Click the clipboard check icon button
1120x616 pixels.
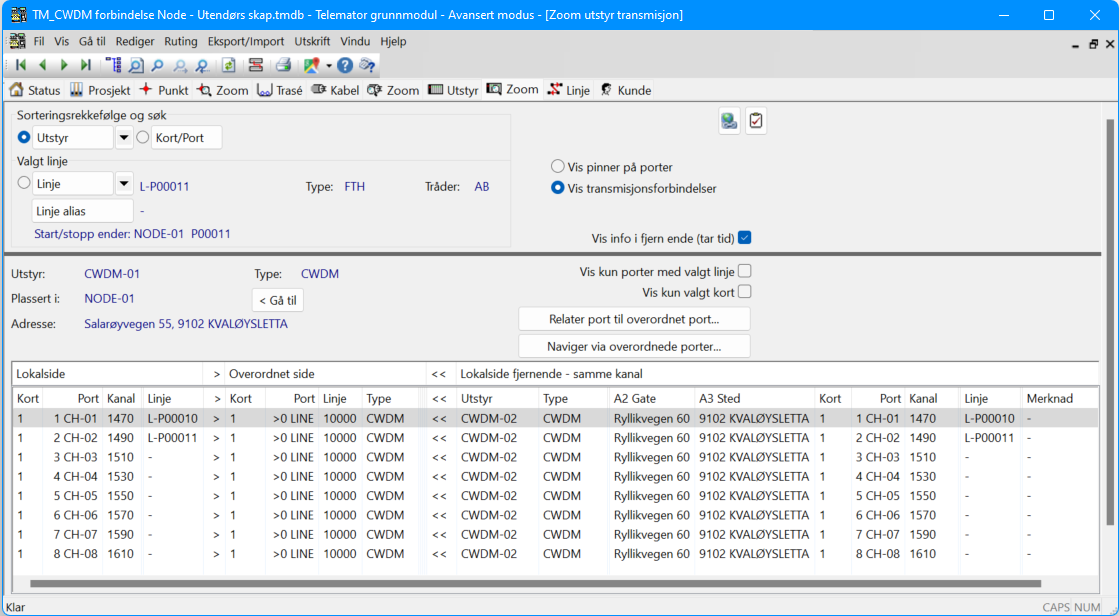(756, 121)
